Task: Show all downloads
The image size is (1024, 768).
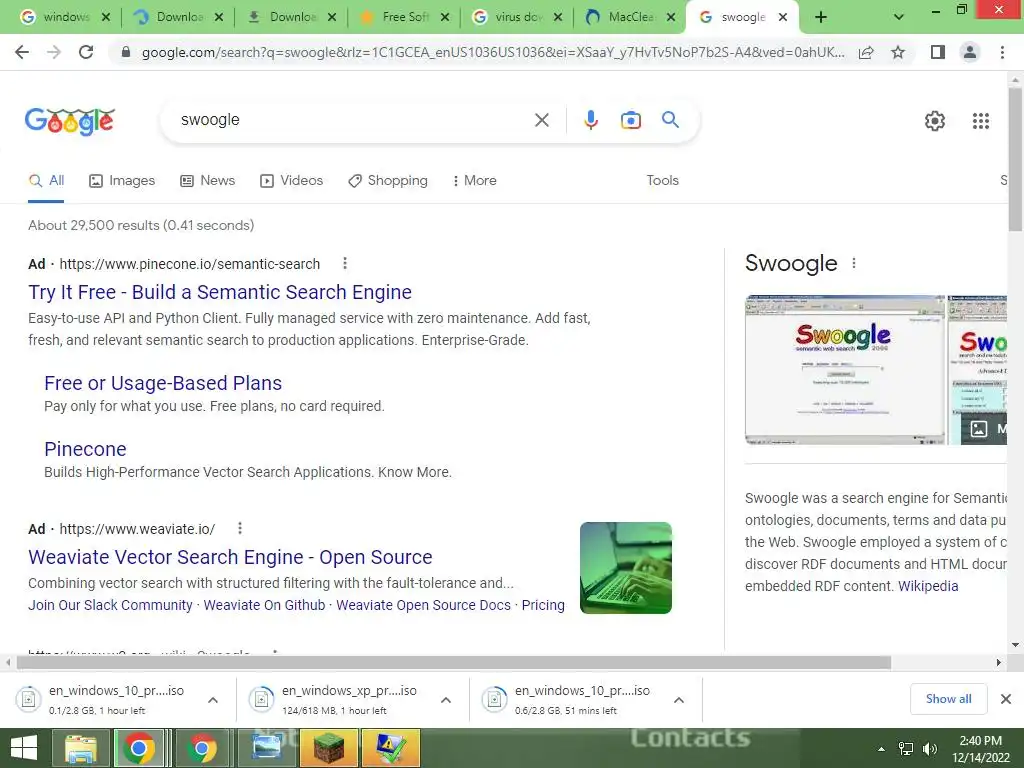Action: coord(948,699)
